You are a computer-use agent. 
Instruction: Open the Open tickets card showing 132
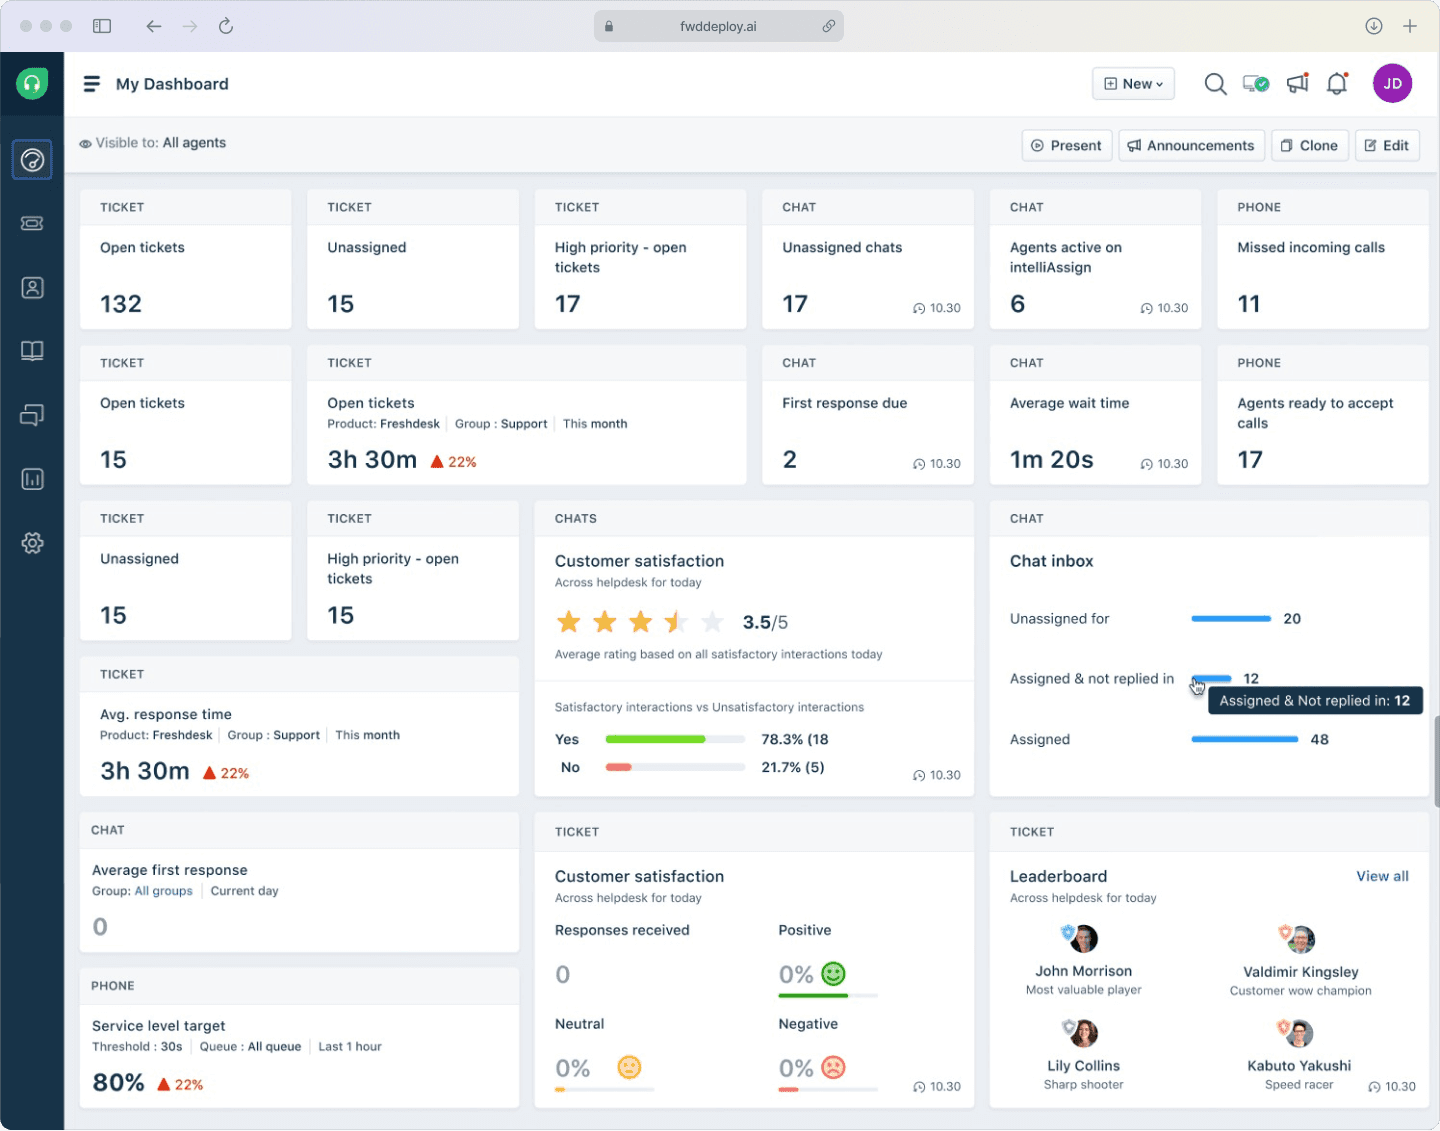point(186,260)
